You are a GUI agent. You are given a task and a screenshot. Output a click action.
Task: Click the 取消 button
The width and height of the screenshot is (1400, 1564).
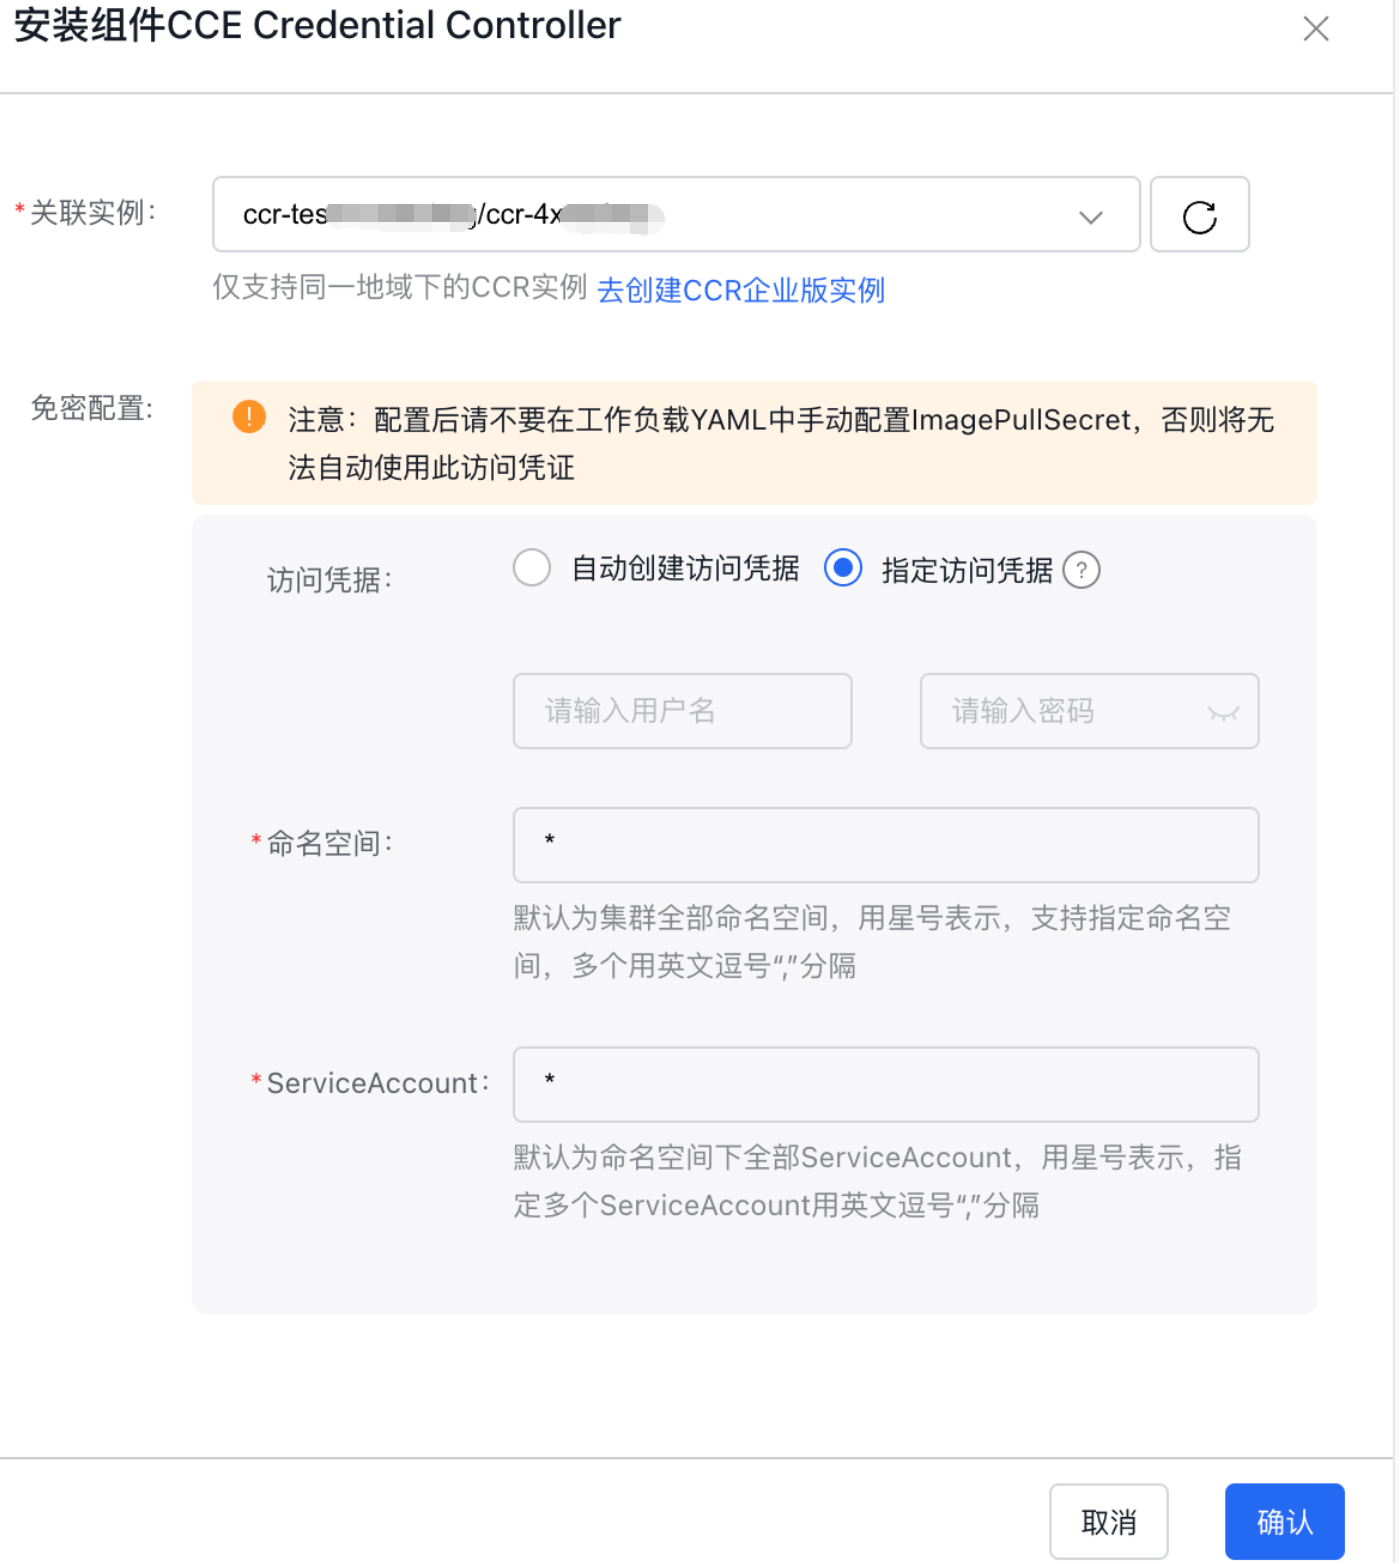1108,1521
